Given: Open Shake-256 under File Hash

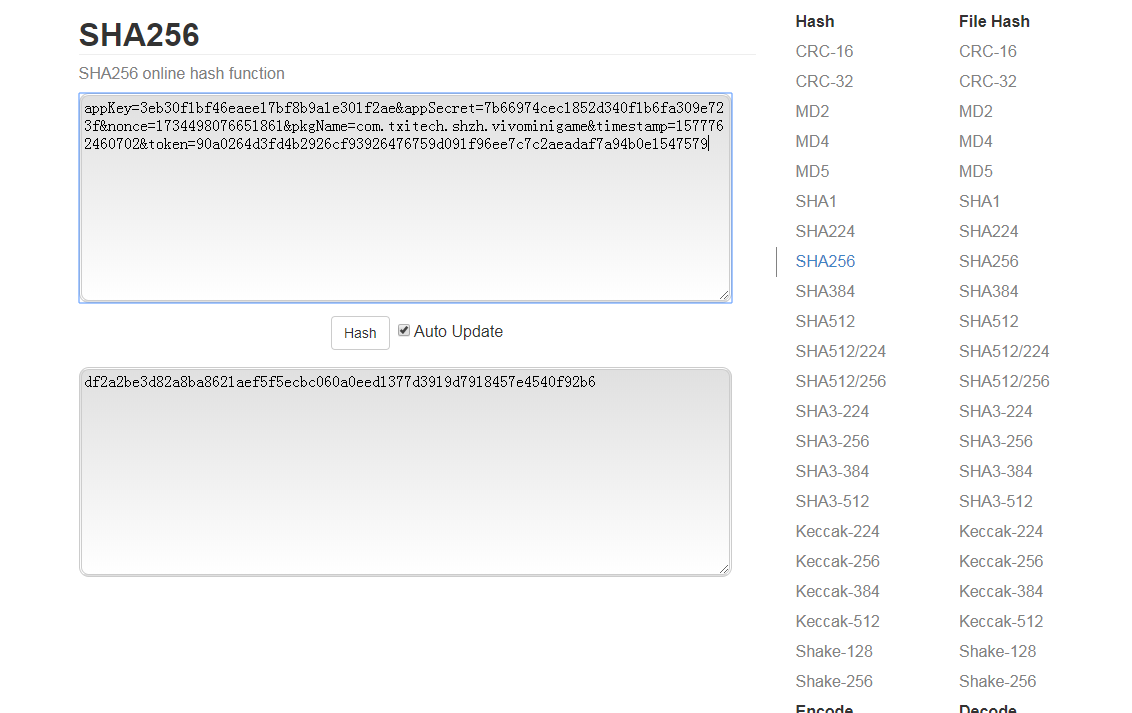Looking at the screenshot, I should 998,681.
